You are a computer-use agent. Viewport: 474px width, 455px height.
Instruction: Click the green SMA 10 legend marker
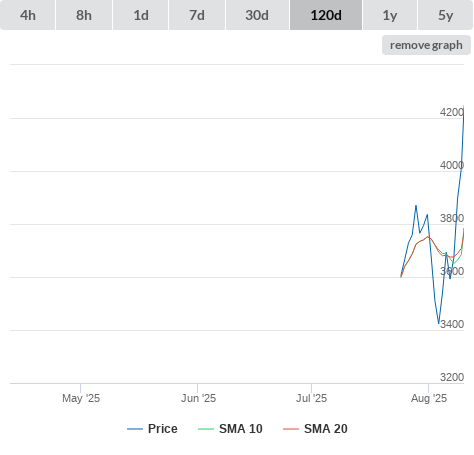[x=206, y=429]
